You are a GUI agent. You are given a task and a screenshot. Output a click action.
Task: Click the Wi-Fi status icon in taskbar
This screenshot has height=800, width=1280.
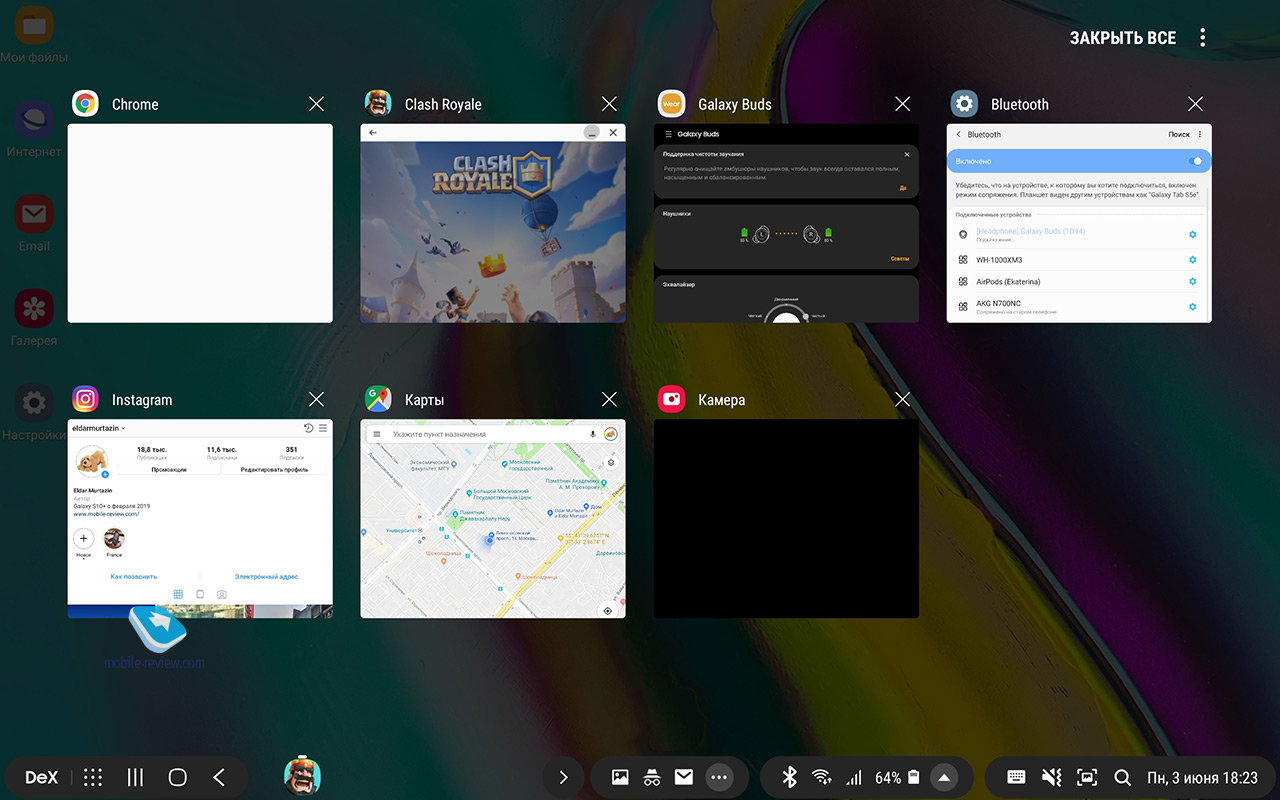(x=821, y=777)
